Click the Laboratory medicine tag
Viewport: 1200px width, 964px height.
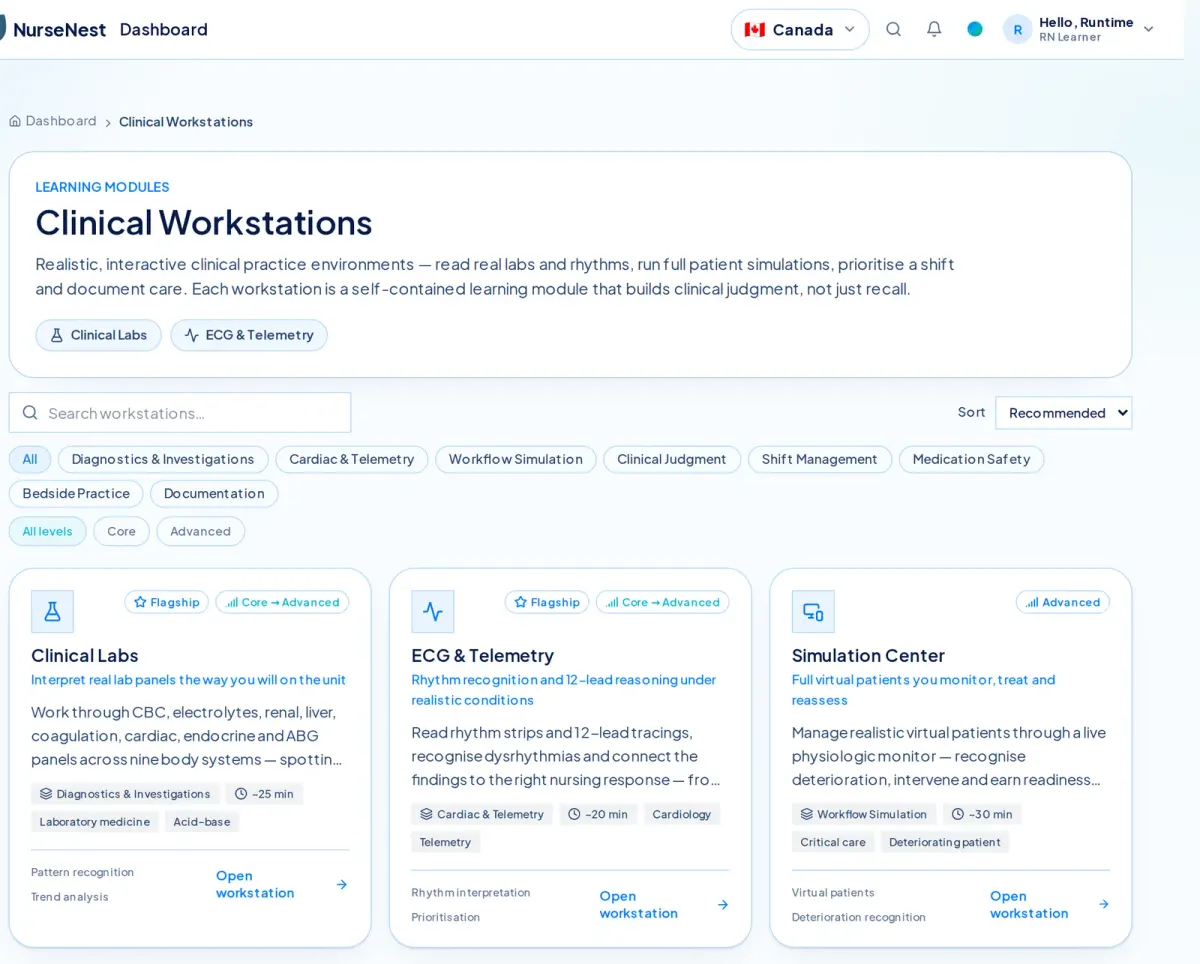pos(95,822)
